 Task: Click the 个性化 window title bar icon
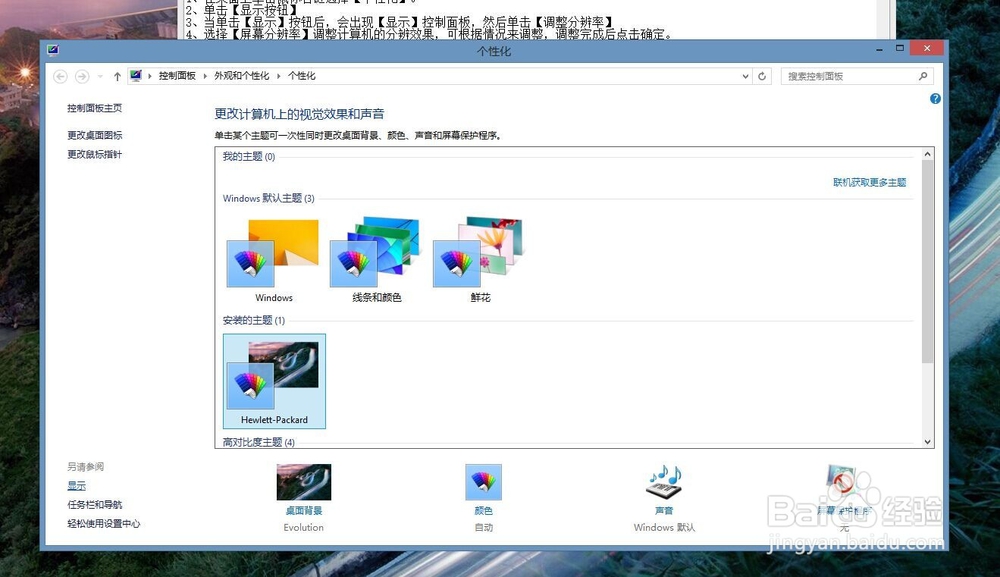coord(53,50)
